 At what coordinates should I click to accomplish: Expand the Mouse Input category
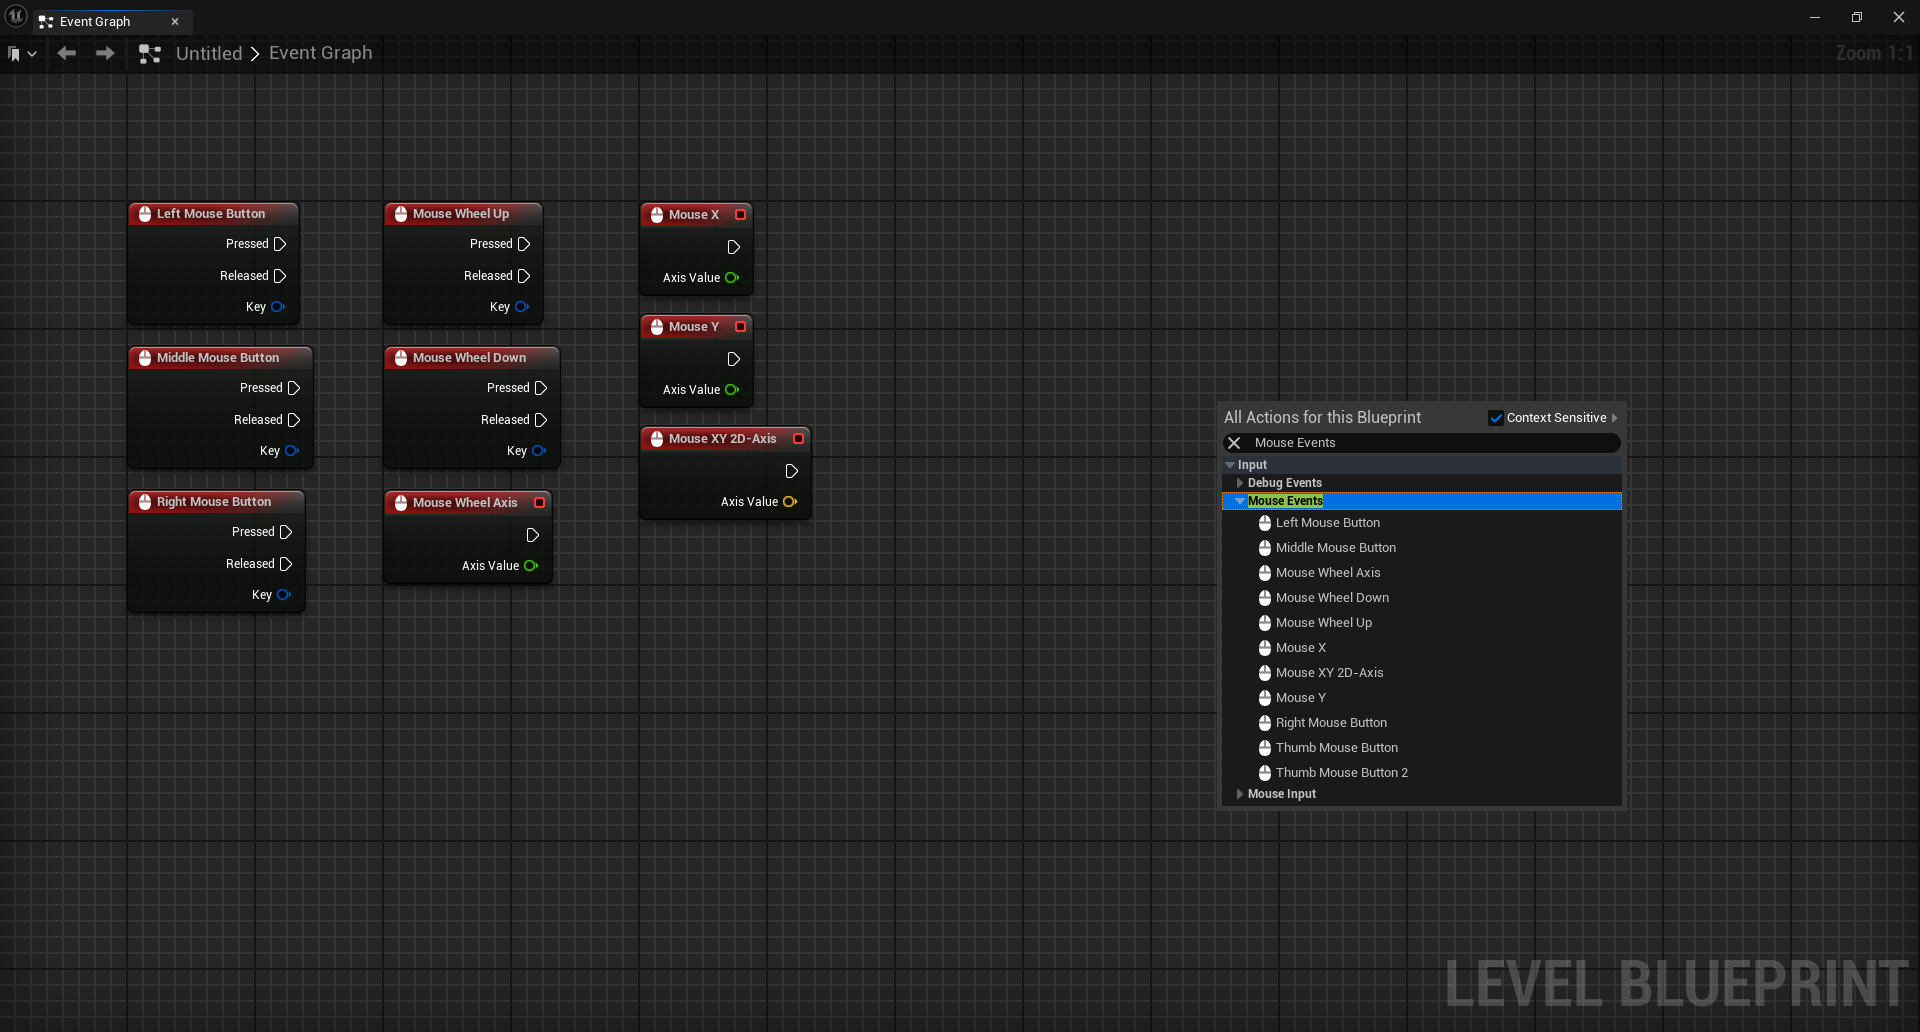coord(1240,794)
